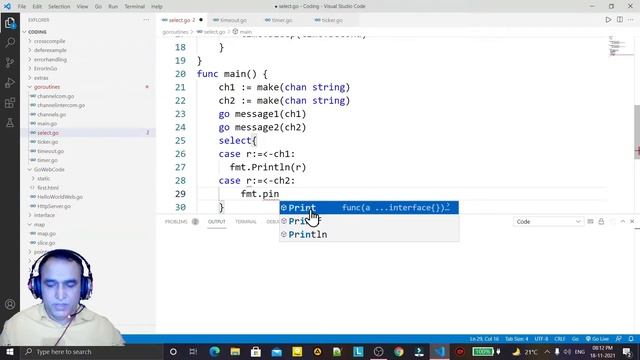Open editor More Actions ellipsis

coord(631,20)
